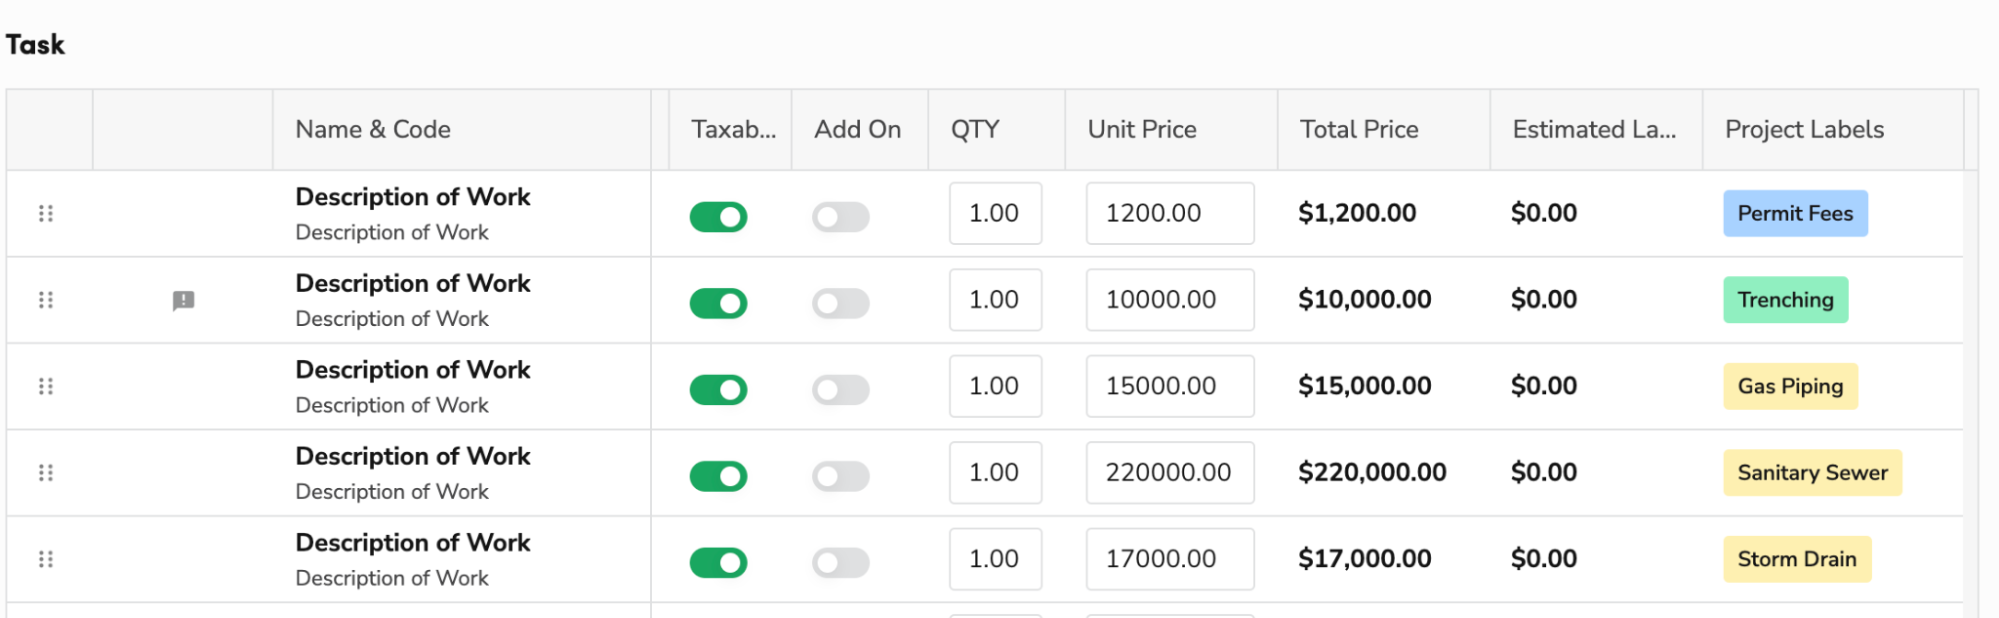The image size is (1999, 618).
Task: Grab the drag handle for the Trenching row
Action: tap(46, 300)
